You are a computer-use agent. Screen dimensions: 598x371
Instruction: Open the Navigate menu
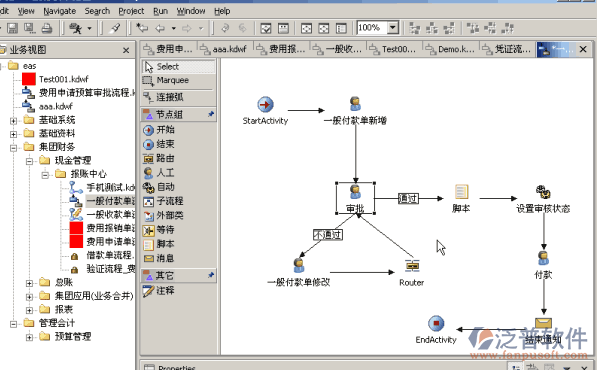click(x=59, y=11)
